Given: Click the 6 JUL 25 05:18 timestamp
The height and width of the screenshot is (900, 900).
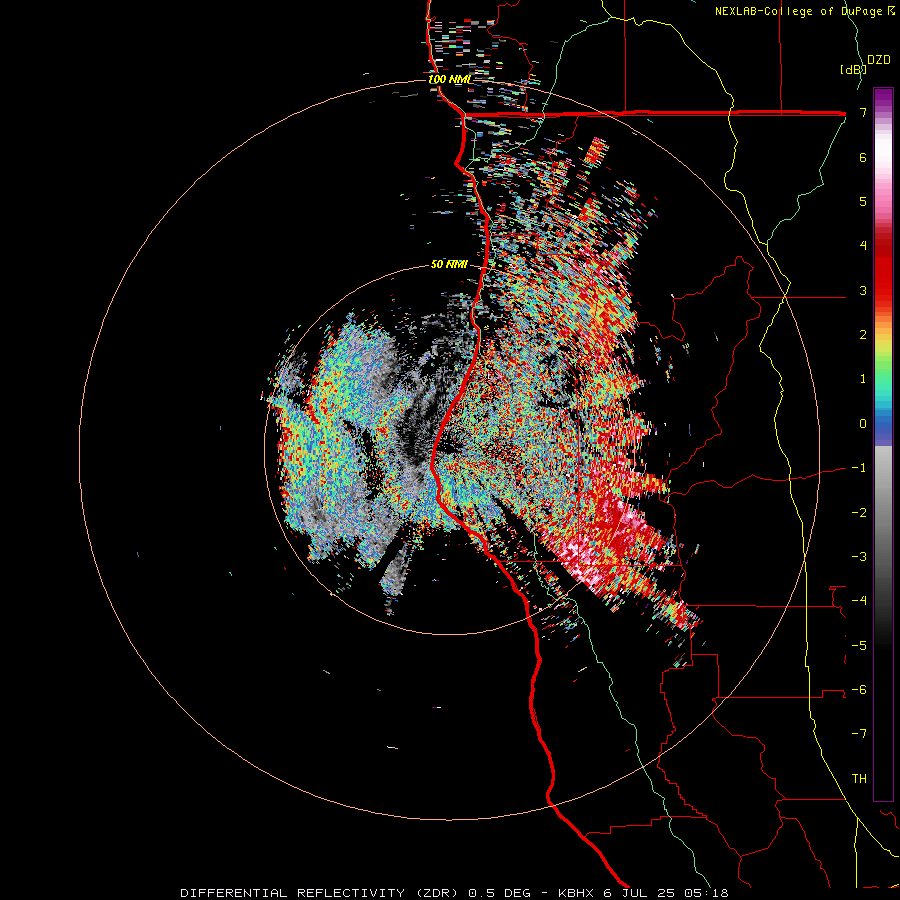Looking at the screenshot, I should 666,893.
